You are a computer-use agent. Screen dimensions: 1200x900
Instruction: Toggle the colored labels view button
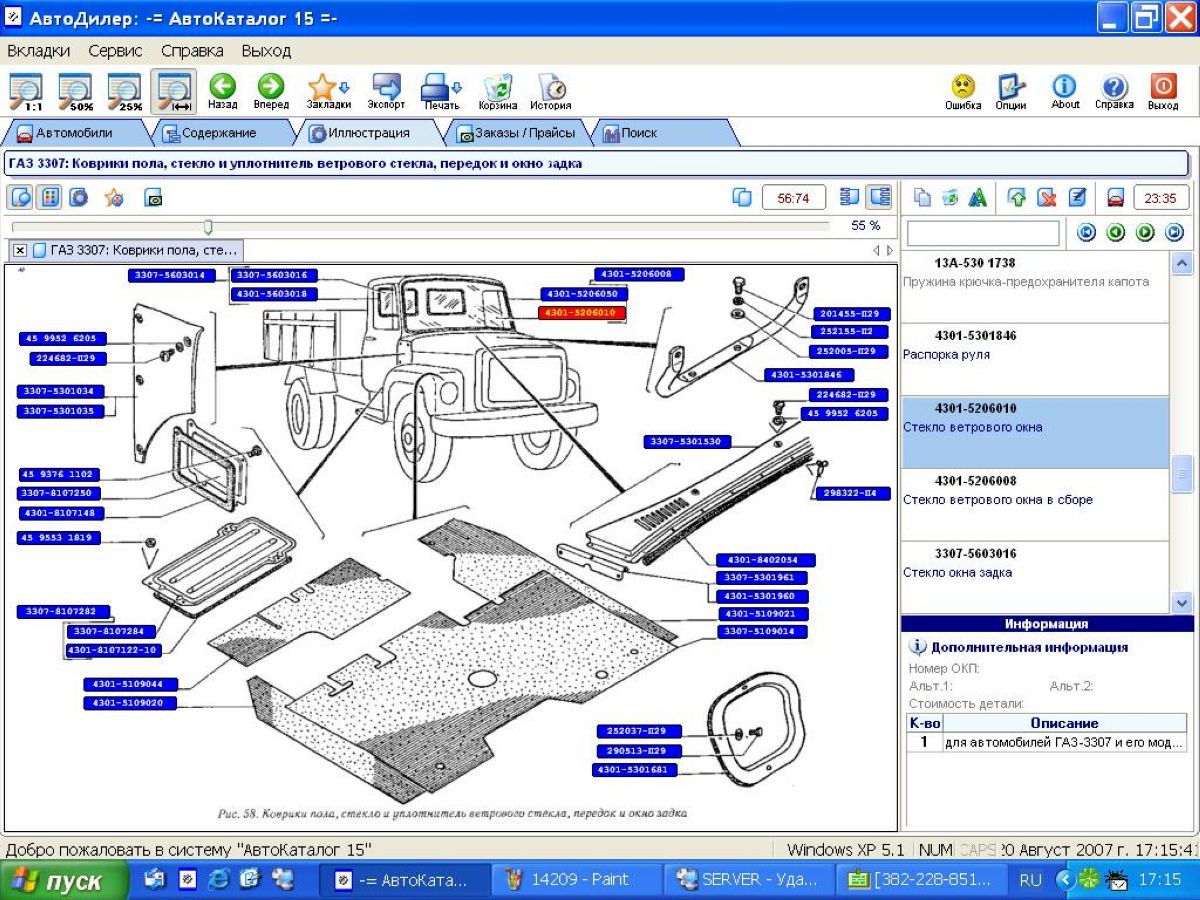[49, 198]
